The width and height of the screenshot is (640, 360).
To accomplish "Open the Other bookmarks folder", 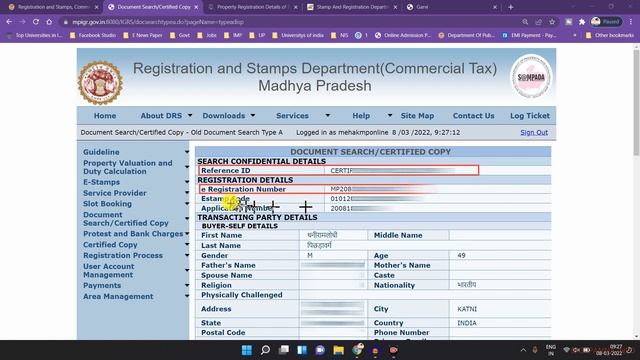I will tap(610, 36).
